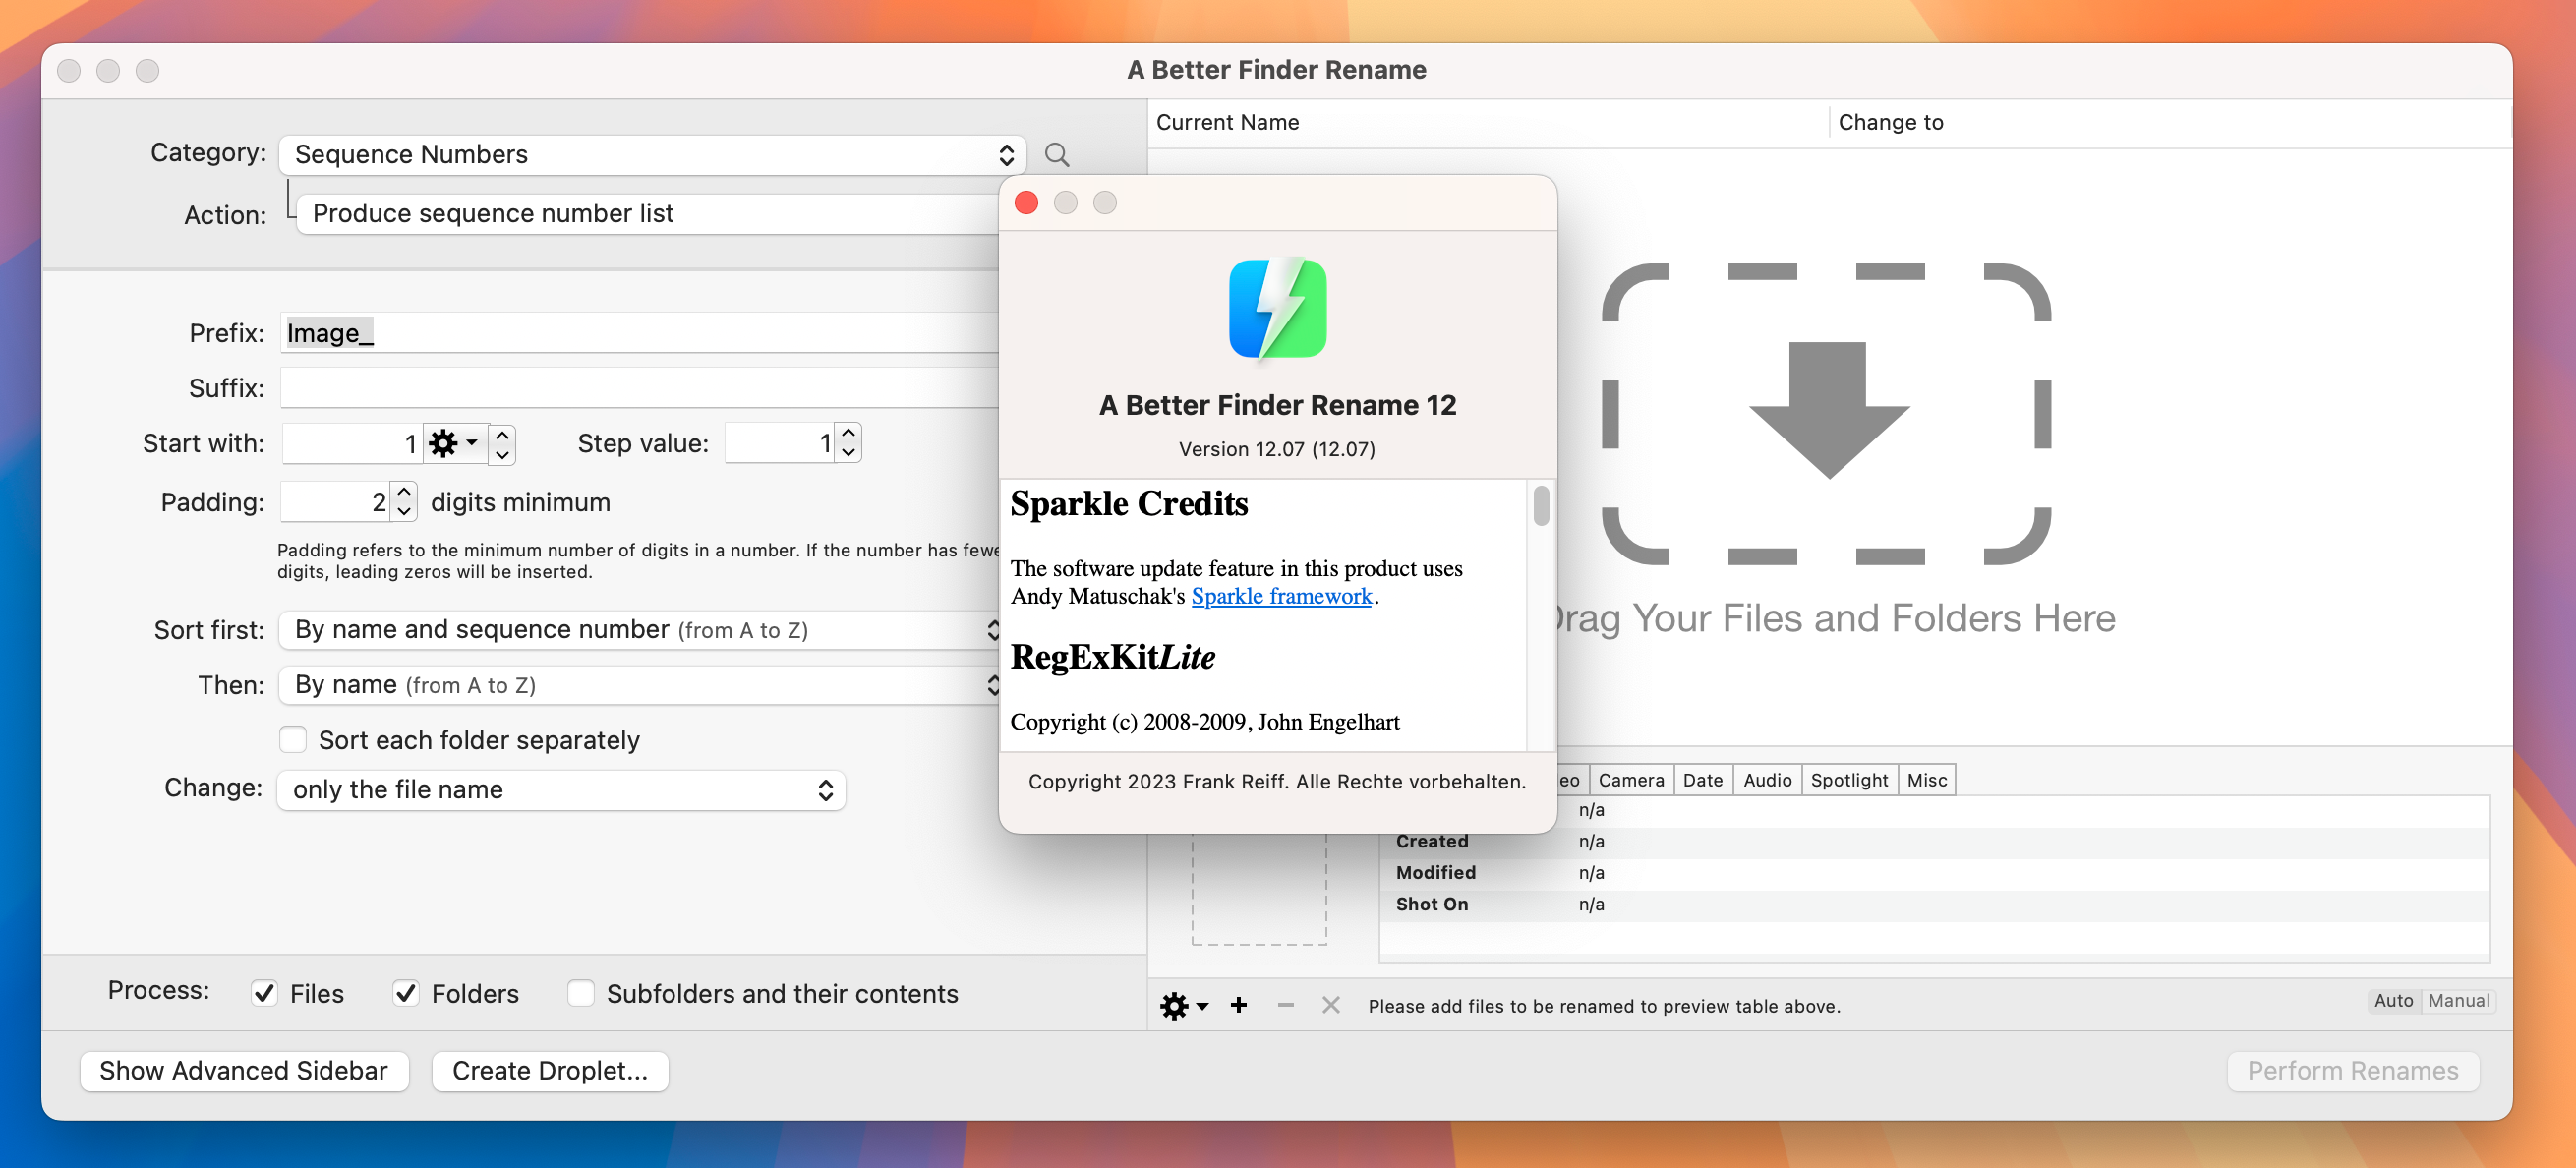Click Show Advanced Sidebar button
Image resolution: width=2576 pixels, height=1168 pixels.
coord(244,1070)
